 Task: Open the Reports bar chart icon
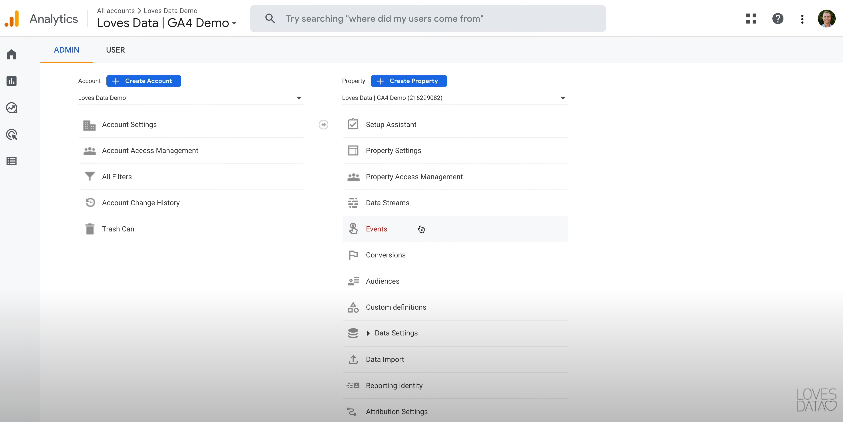[11, 81]
